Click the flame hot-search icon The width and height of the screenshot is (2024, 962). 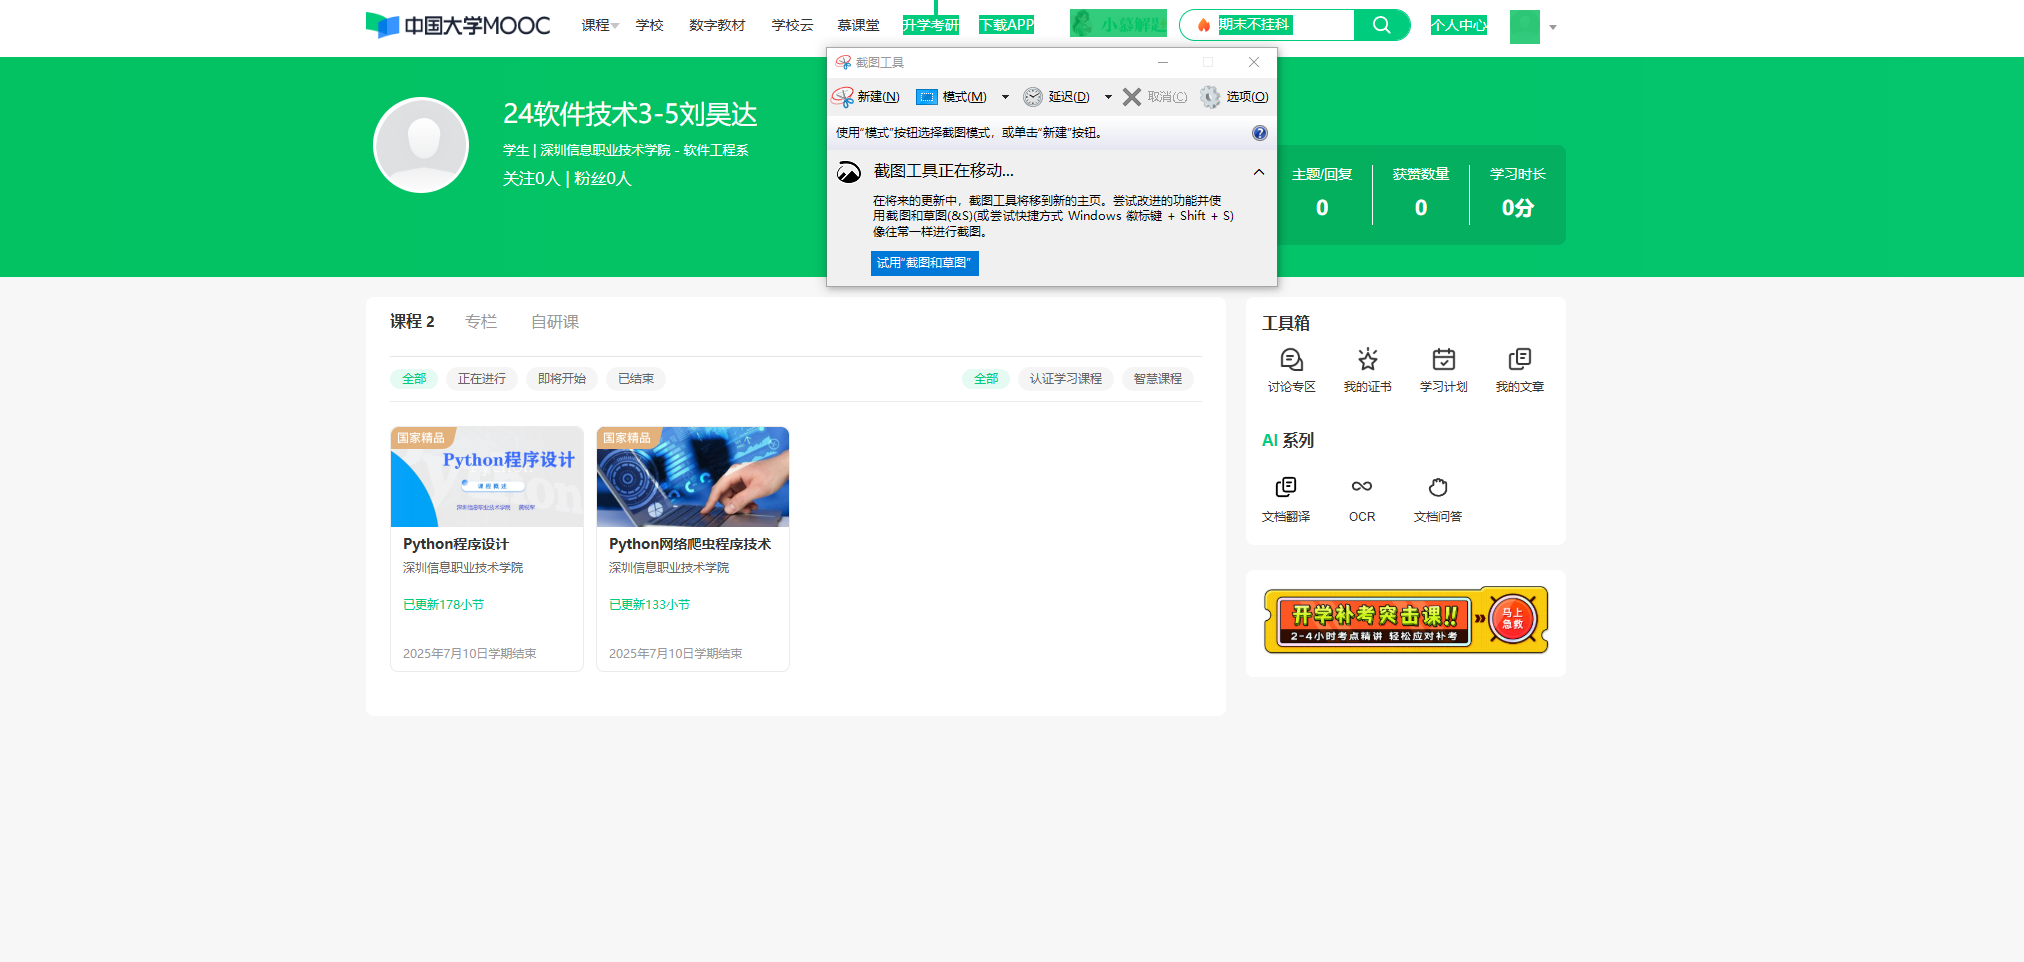tap(1204, 25)
